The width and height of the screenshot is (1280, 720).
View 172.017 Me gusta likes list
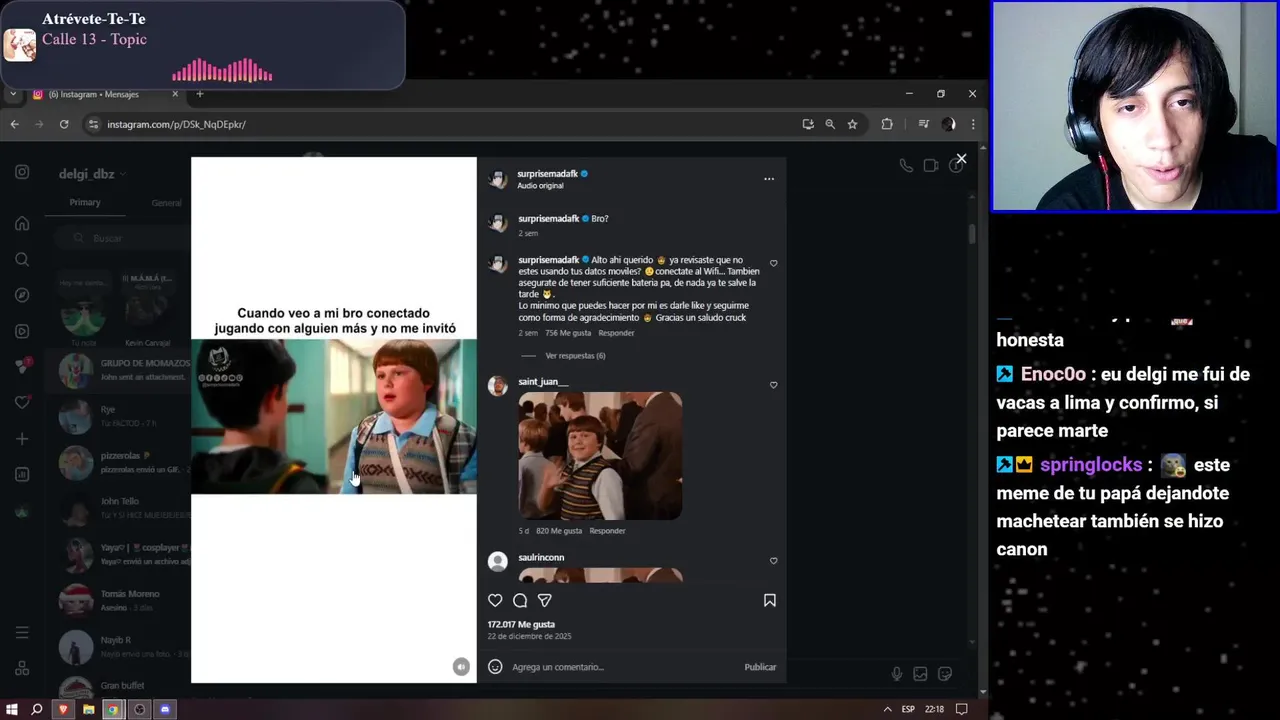click(x=521, y=624)
